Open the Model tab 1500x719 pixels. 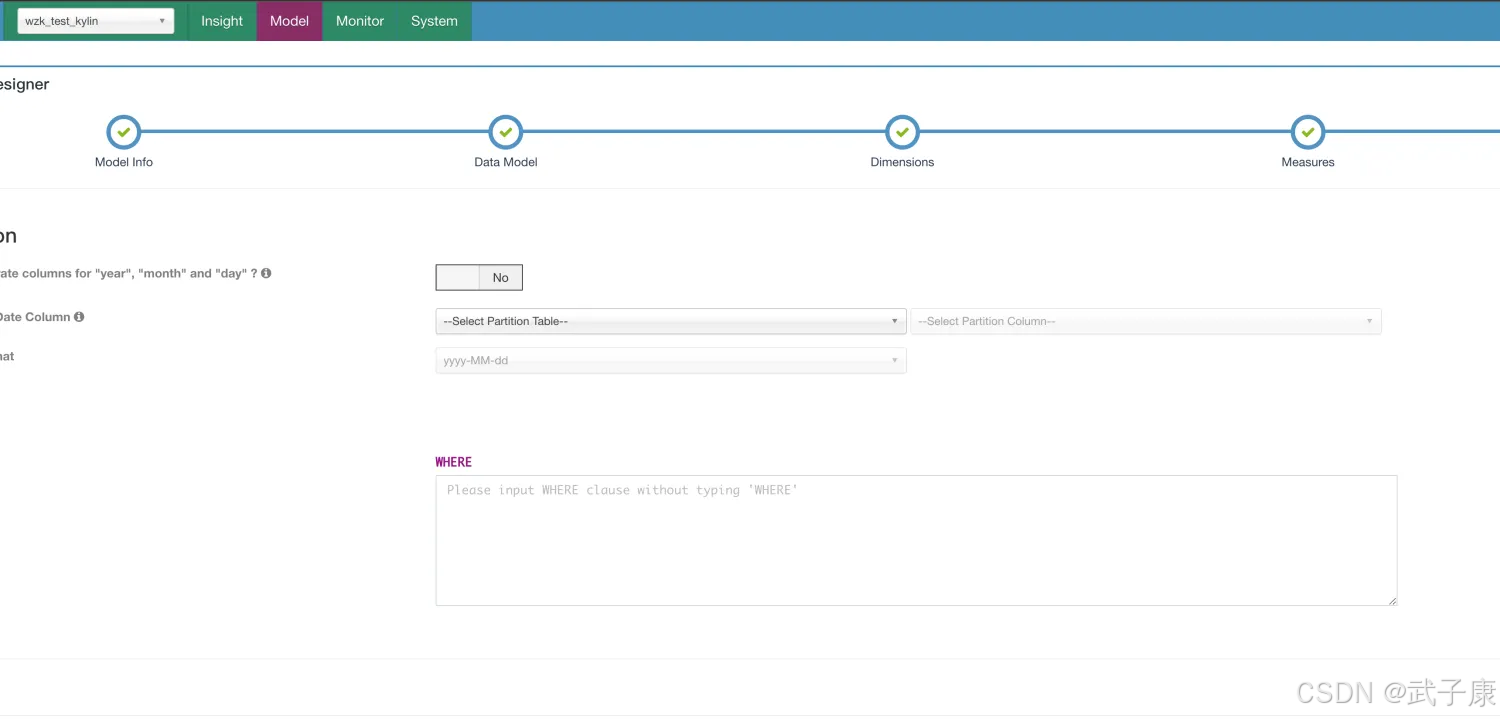coord(289,21)
